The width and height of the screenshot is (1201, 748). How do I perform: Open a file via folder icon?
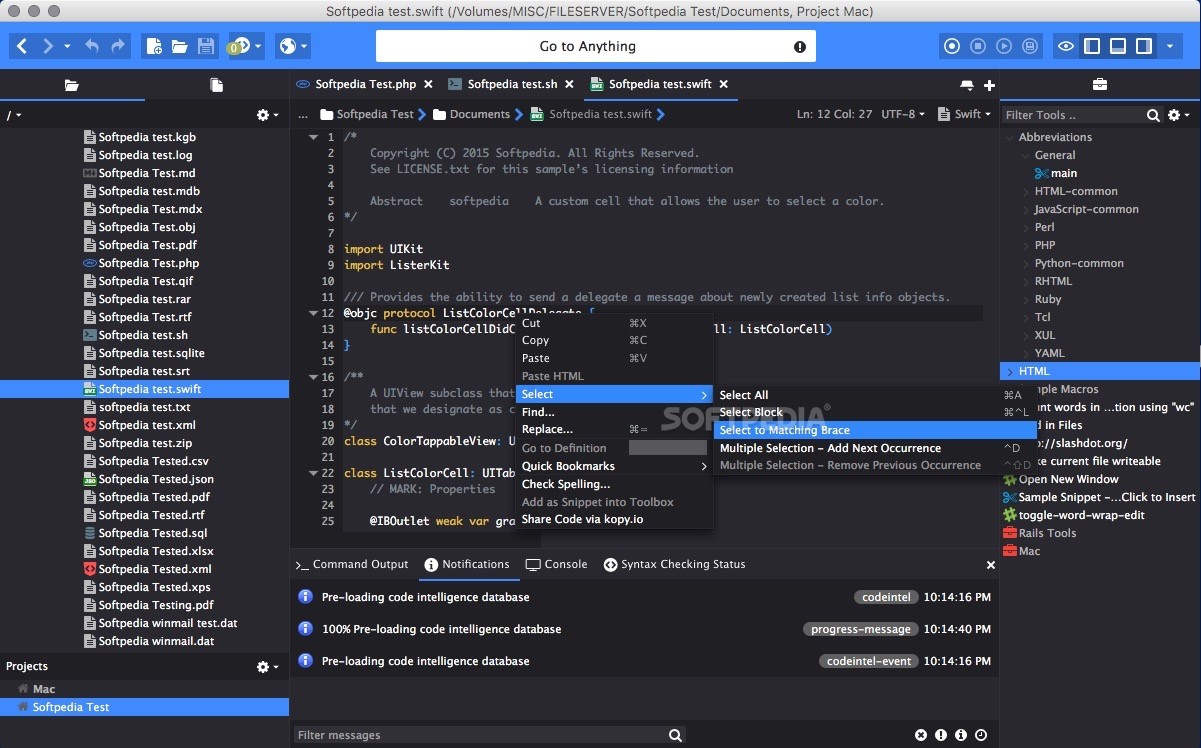(x=180, y=46)
